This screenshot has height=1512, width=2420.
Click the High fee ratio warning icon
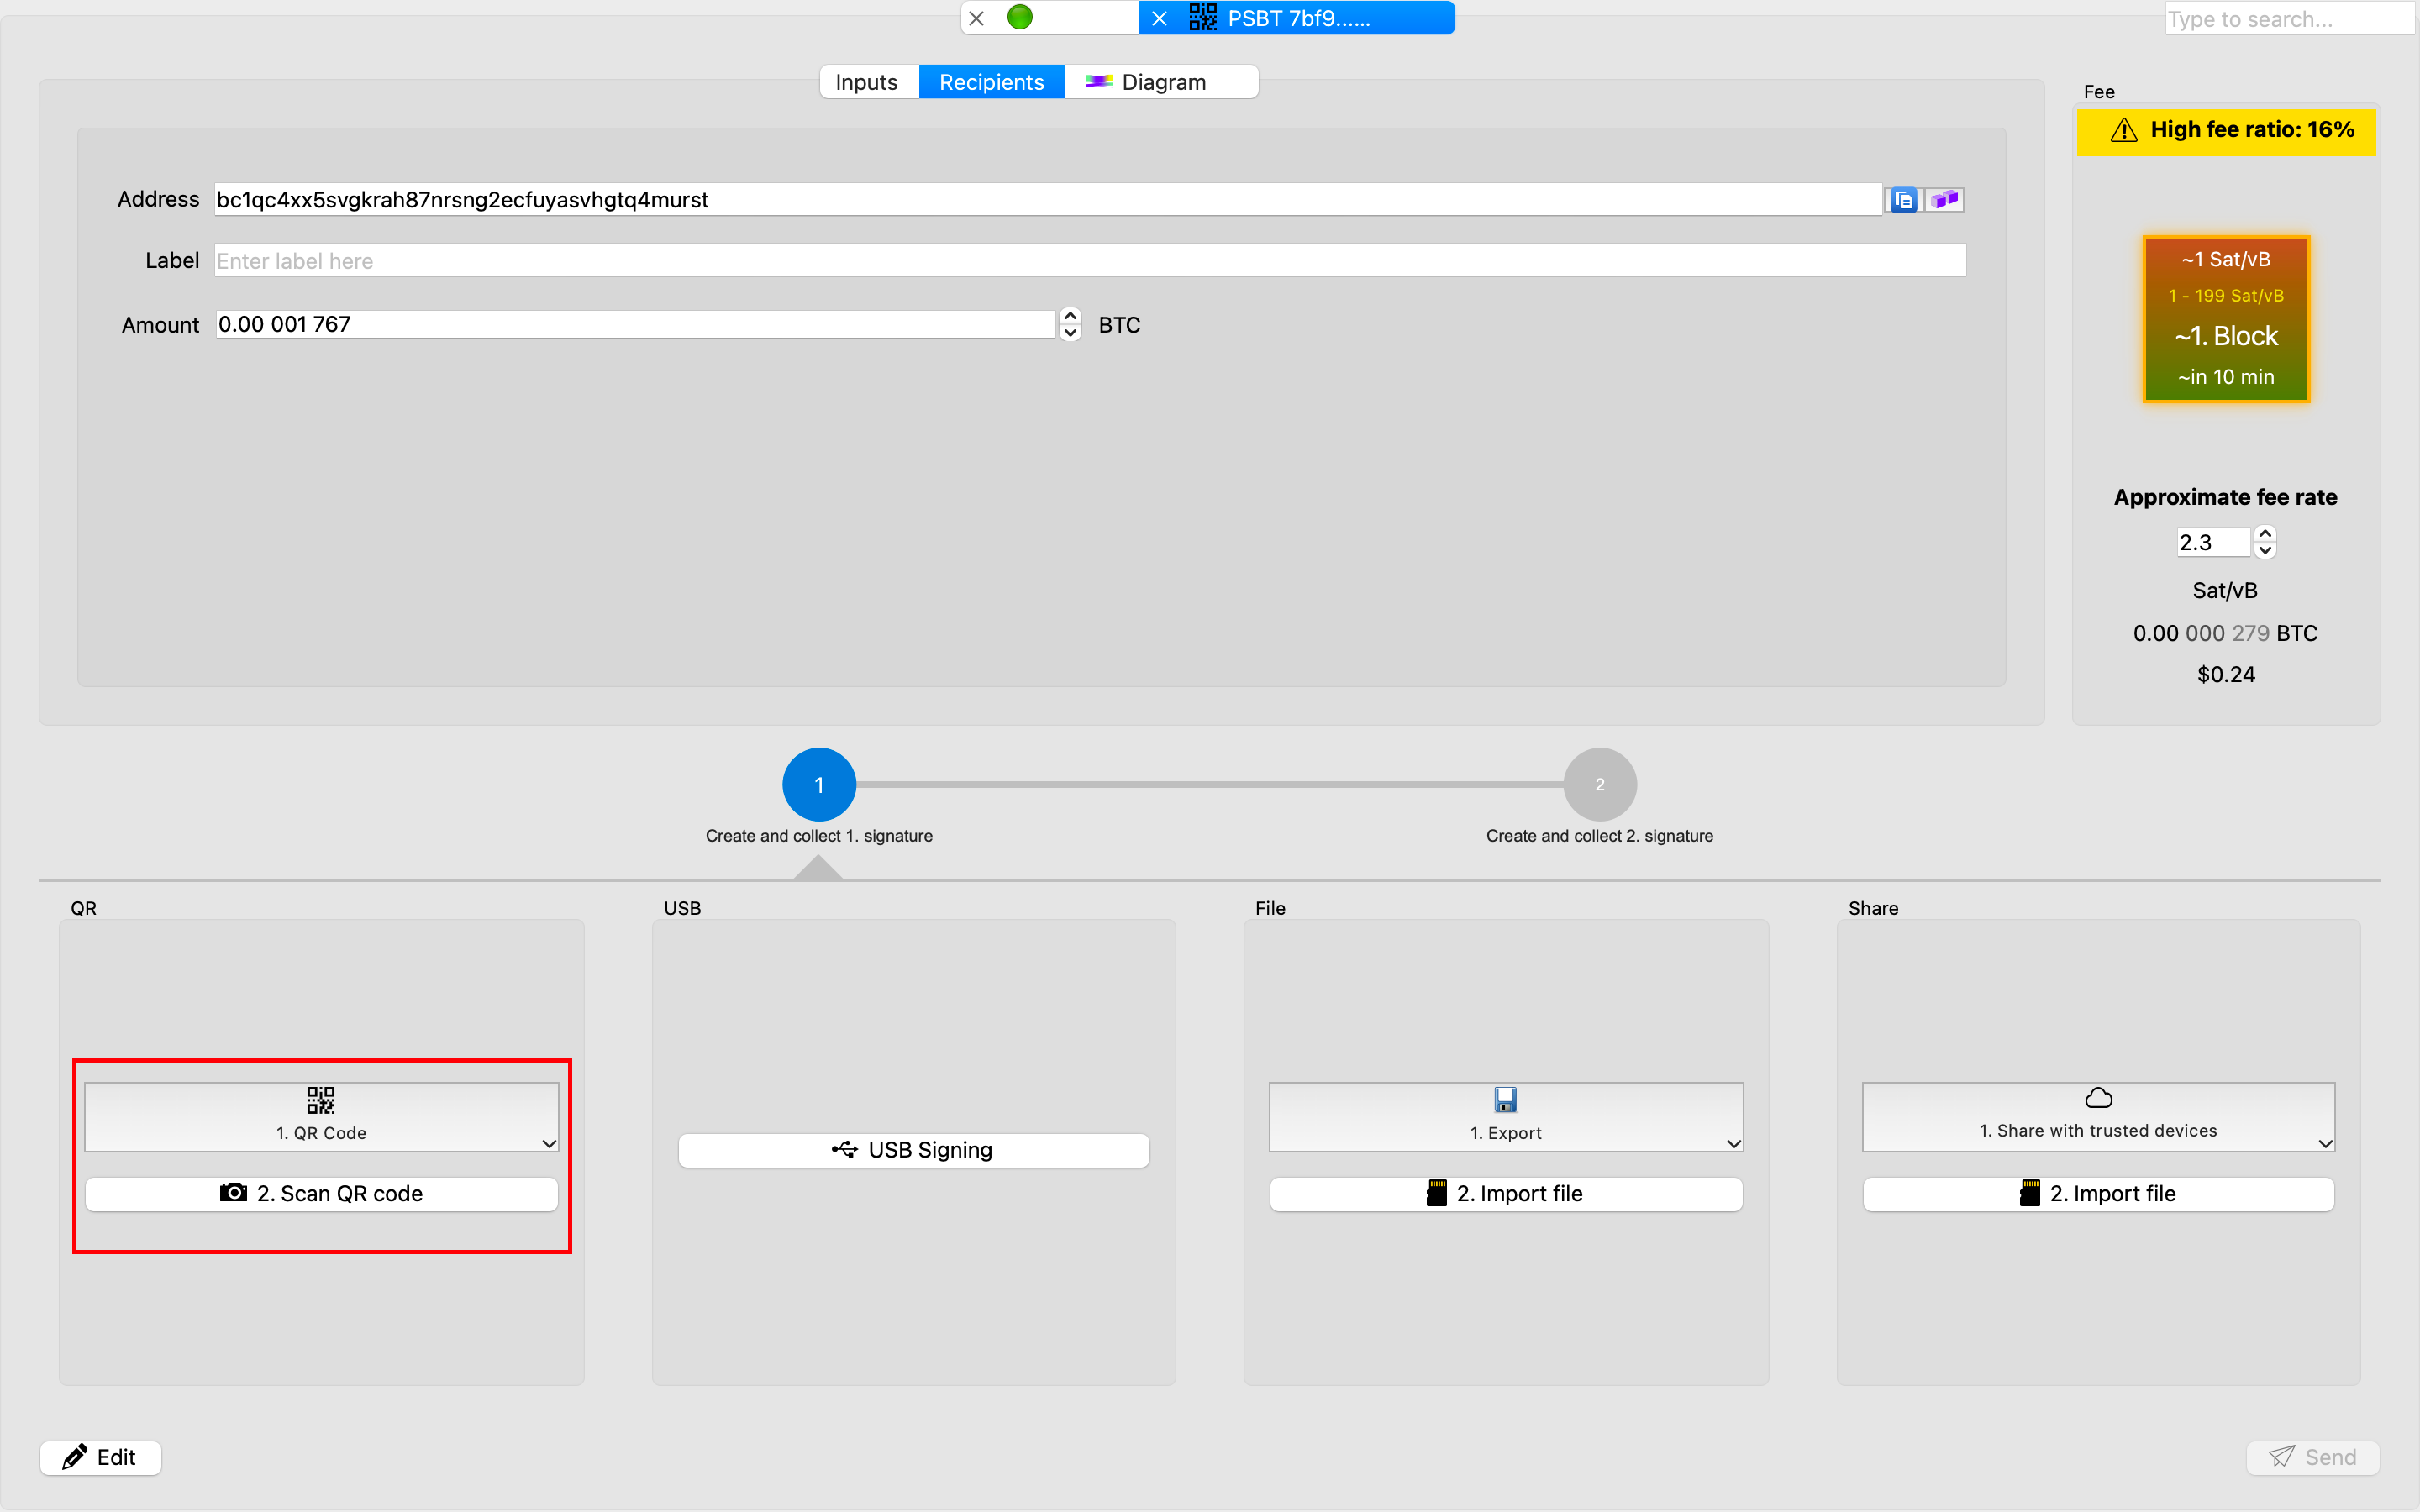click(2123, 130)
